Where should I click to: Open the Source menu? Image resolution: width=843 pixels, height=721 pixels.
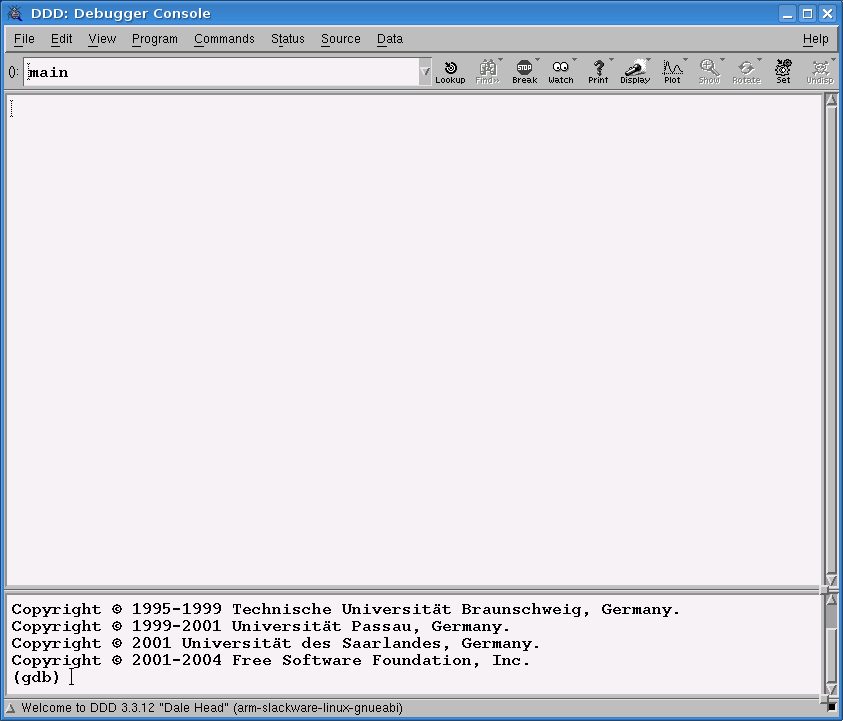[x=341, y=39]
